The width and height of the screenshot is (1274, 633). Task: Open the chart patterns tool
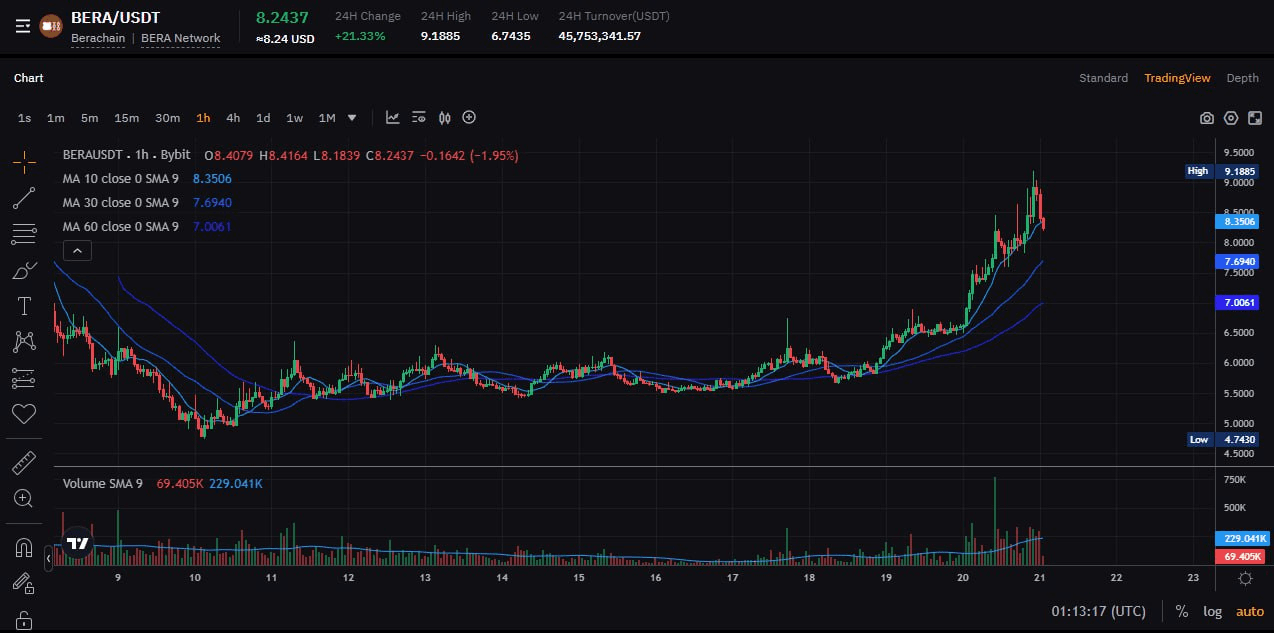click(x=24, y=341)
